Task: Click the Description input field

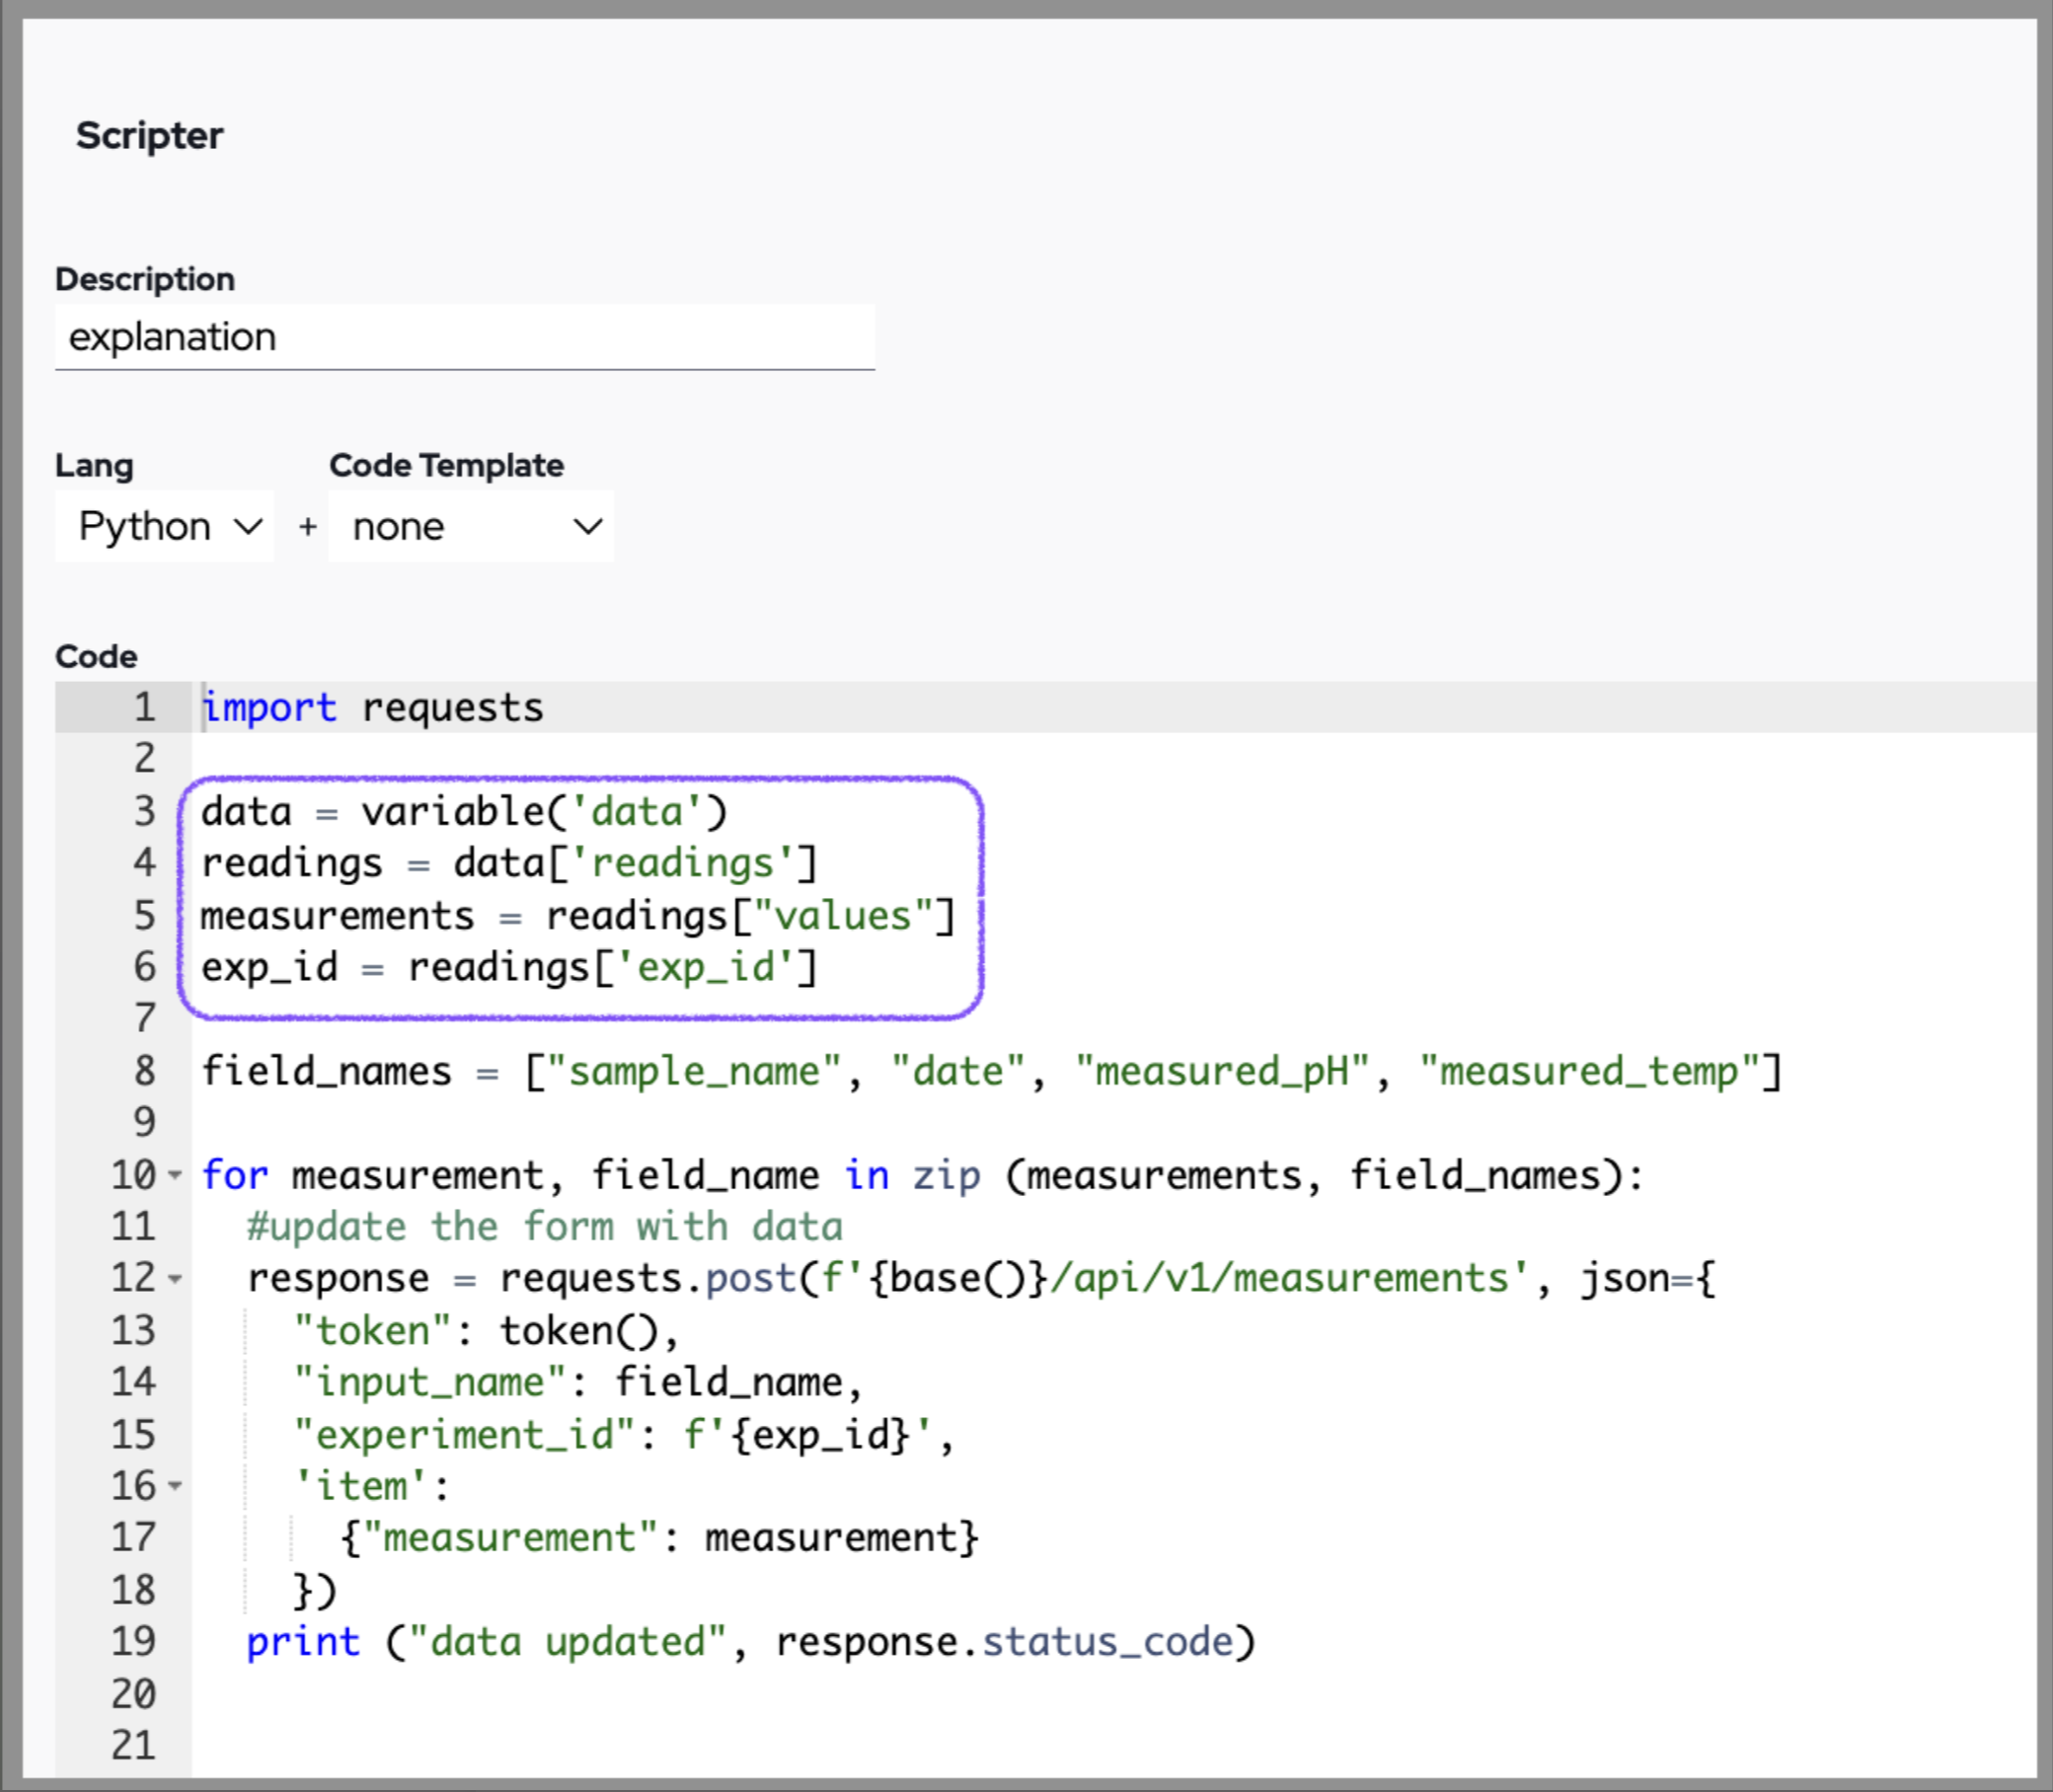Action: 464,337
